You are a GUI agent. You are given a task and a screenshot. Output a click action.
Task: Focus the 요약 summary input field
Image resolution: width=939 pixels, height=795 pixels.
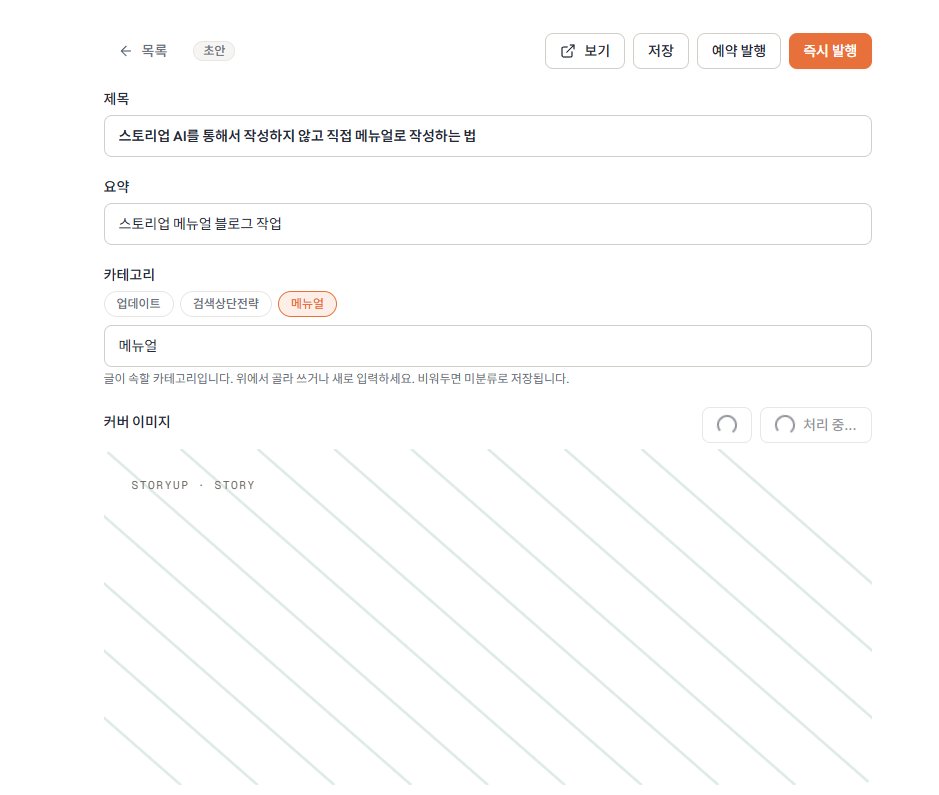tap(487, 224)
